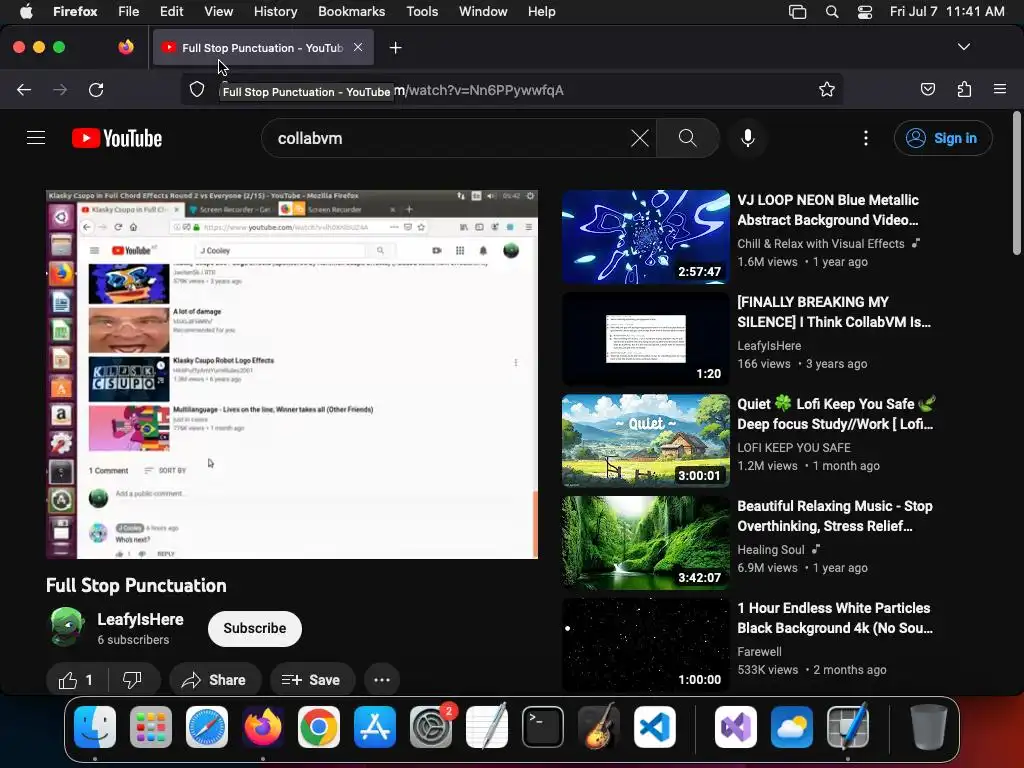The height and width of the screenshot is (768, 1024).
Task: Open the Firefox extensions puzzle icon
Action: pyautogui.click(x=964, y=89)
